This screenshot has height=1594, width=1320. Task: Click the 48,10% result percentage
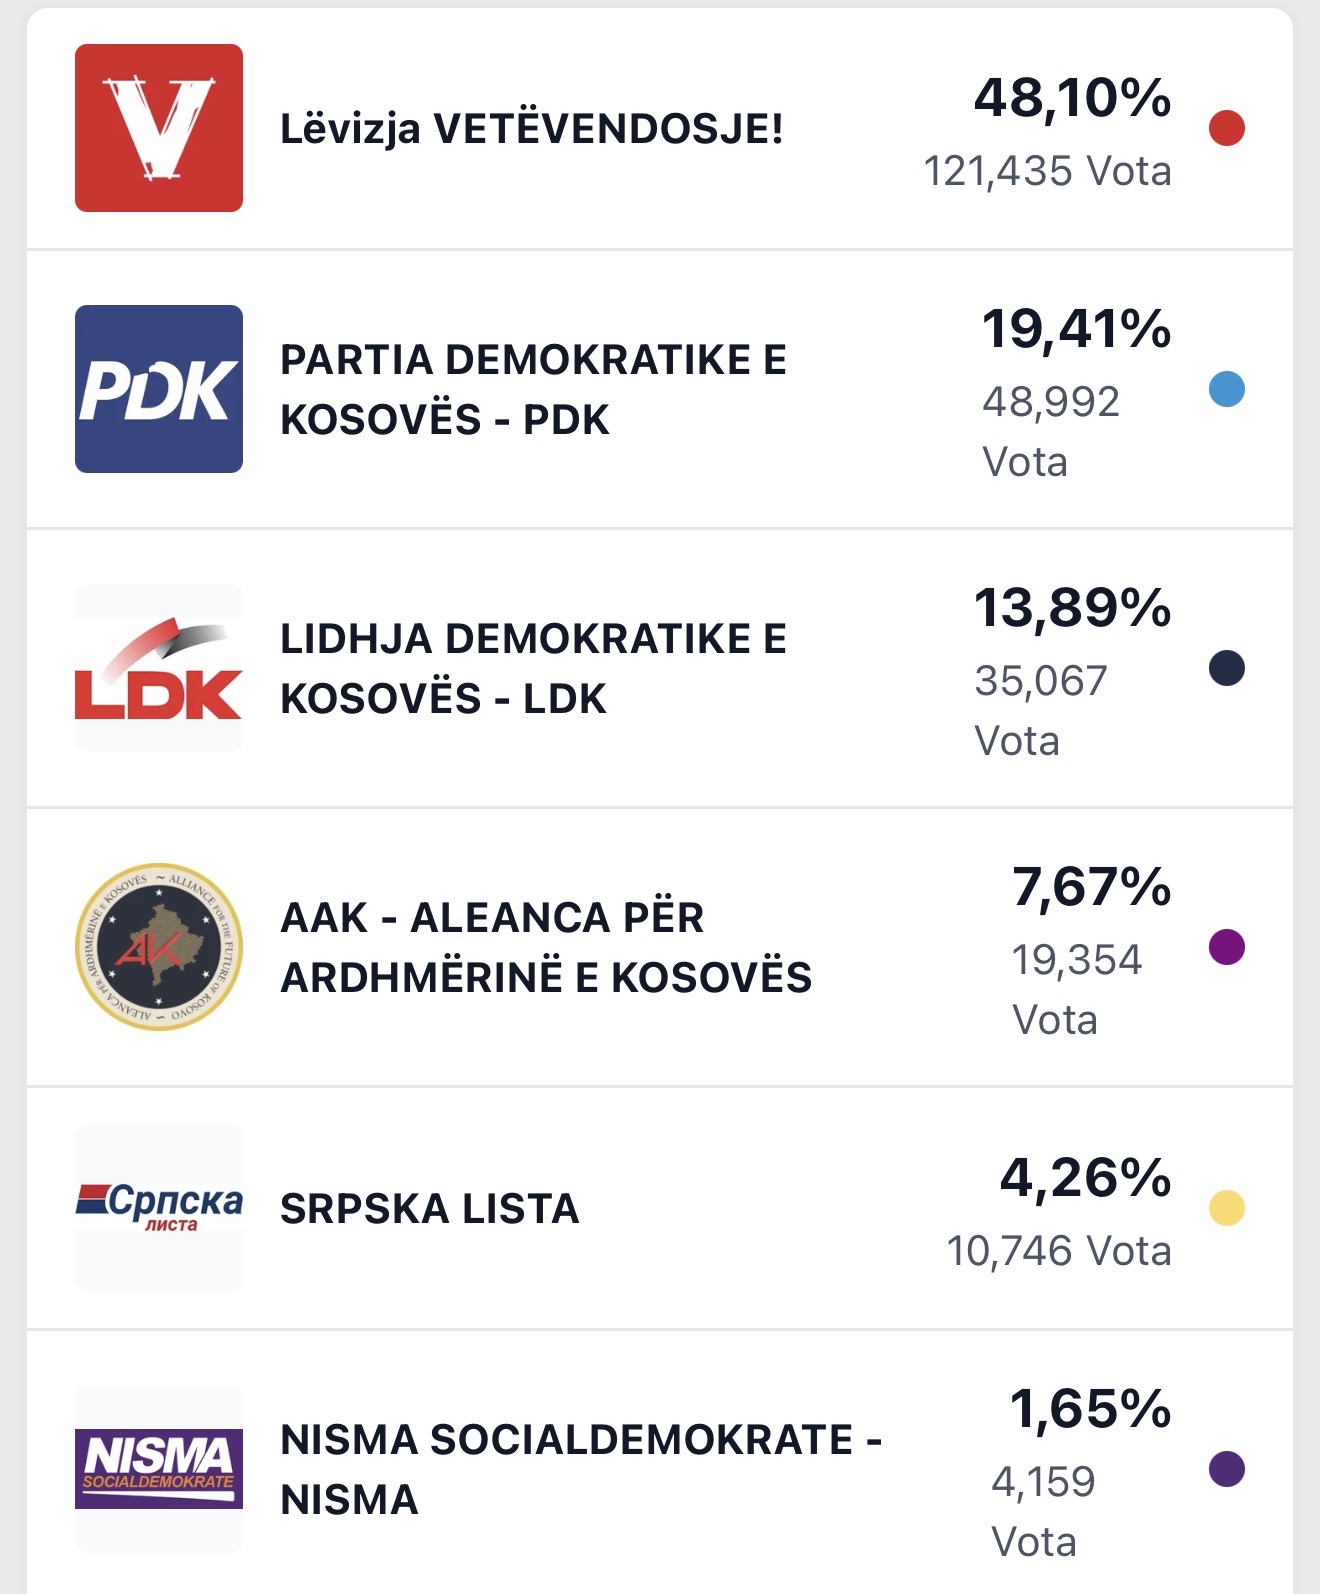click(1072, 99)
